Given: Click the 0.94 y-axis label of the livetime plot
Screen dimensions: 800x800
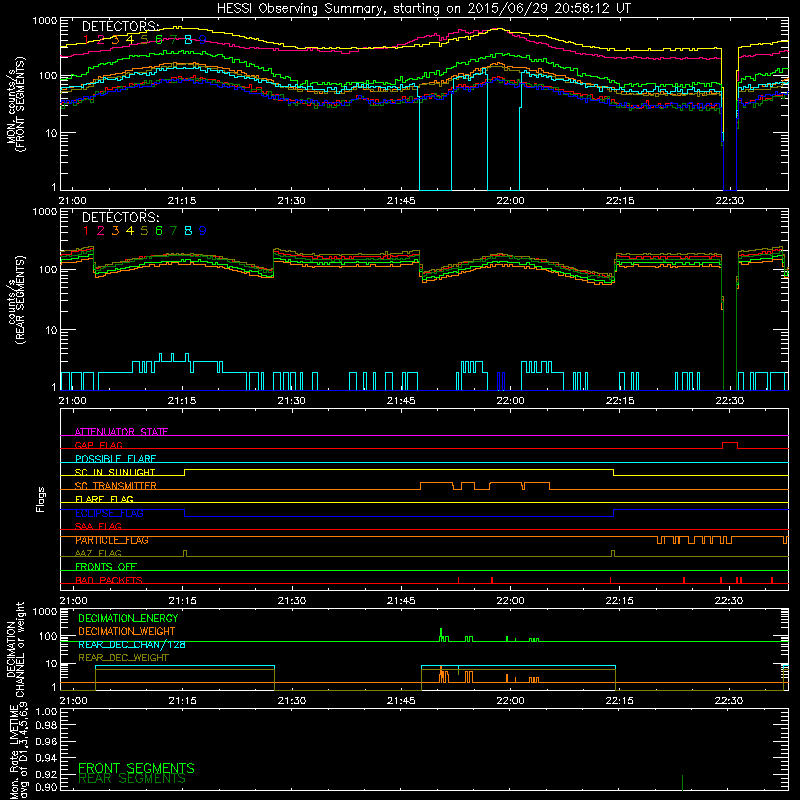Looking at the screenshot, I should coord(47,757).
